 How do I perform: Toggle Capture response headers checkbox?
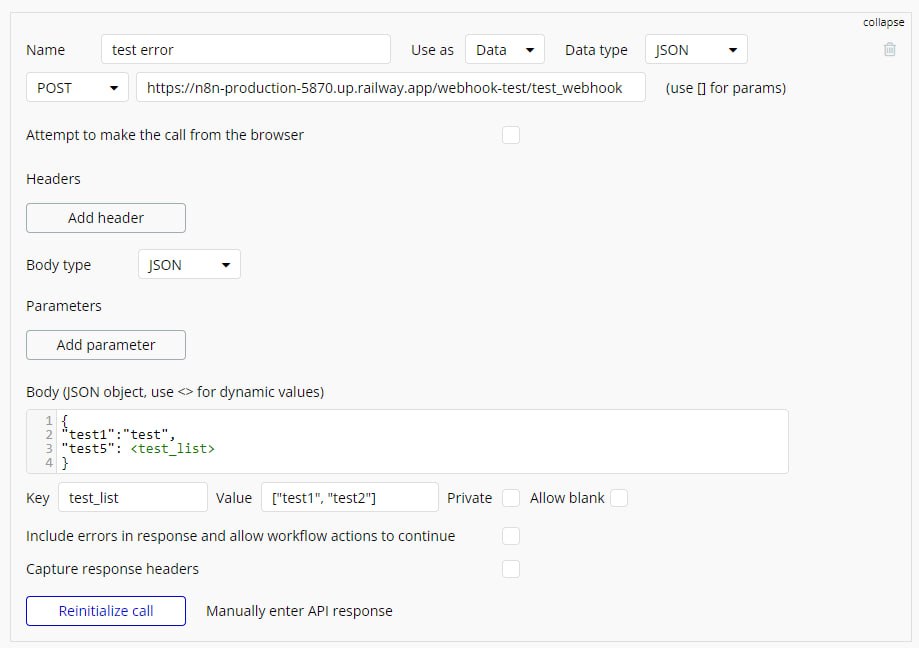click(x=511, y=569)
